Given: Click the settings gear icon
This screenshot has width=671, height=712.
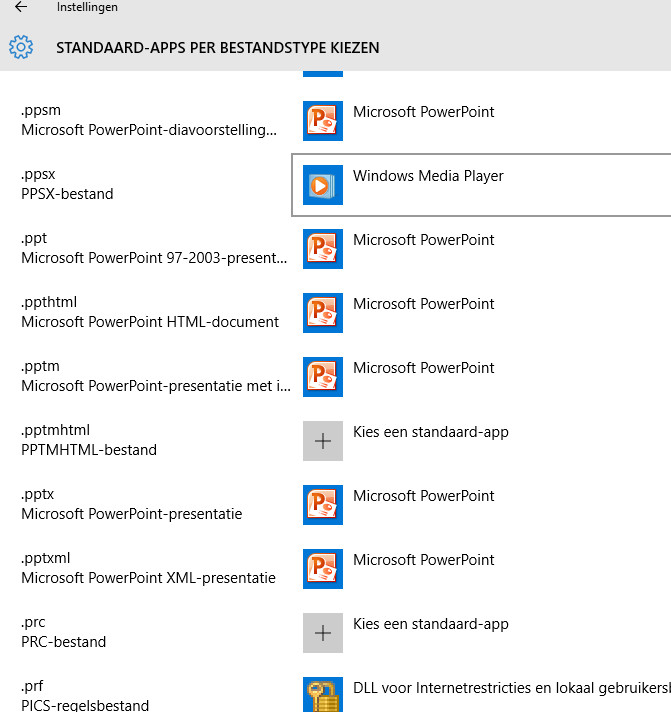Looking at the screenshot, I should coord(21,47).
